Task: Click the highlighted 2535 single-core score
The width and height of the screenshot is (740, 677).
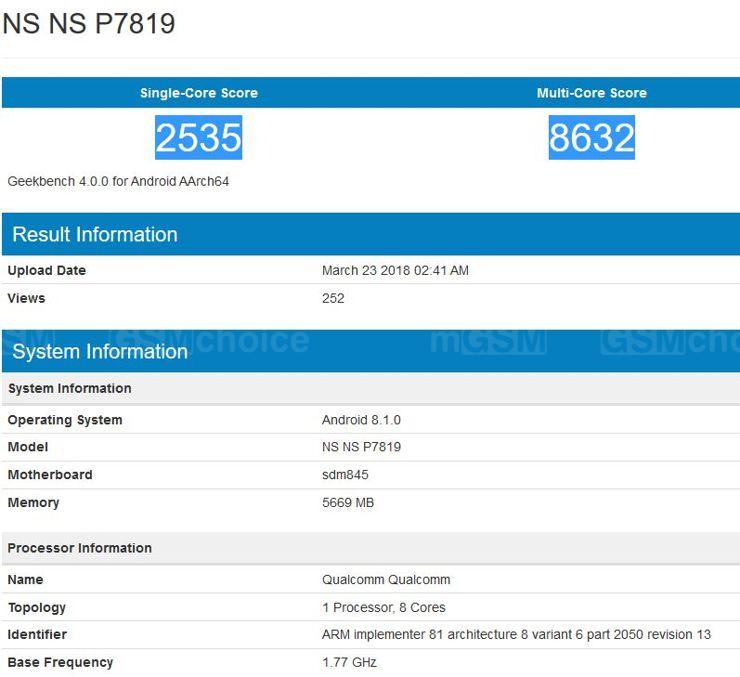Action: [199, 138]
